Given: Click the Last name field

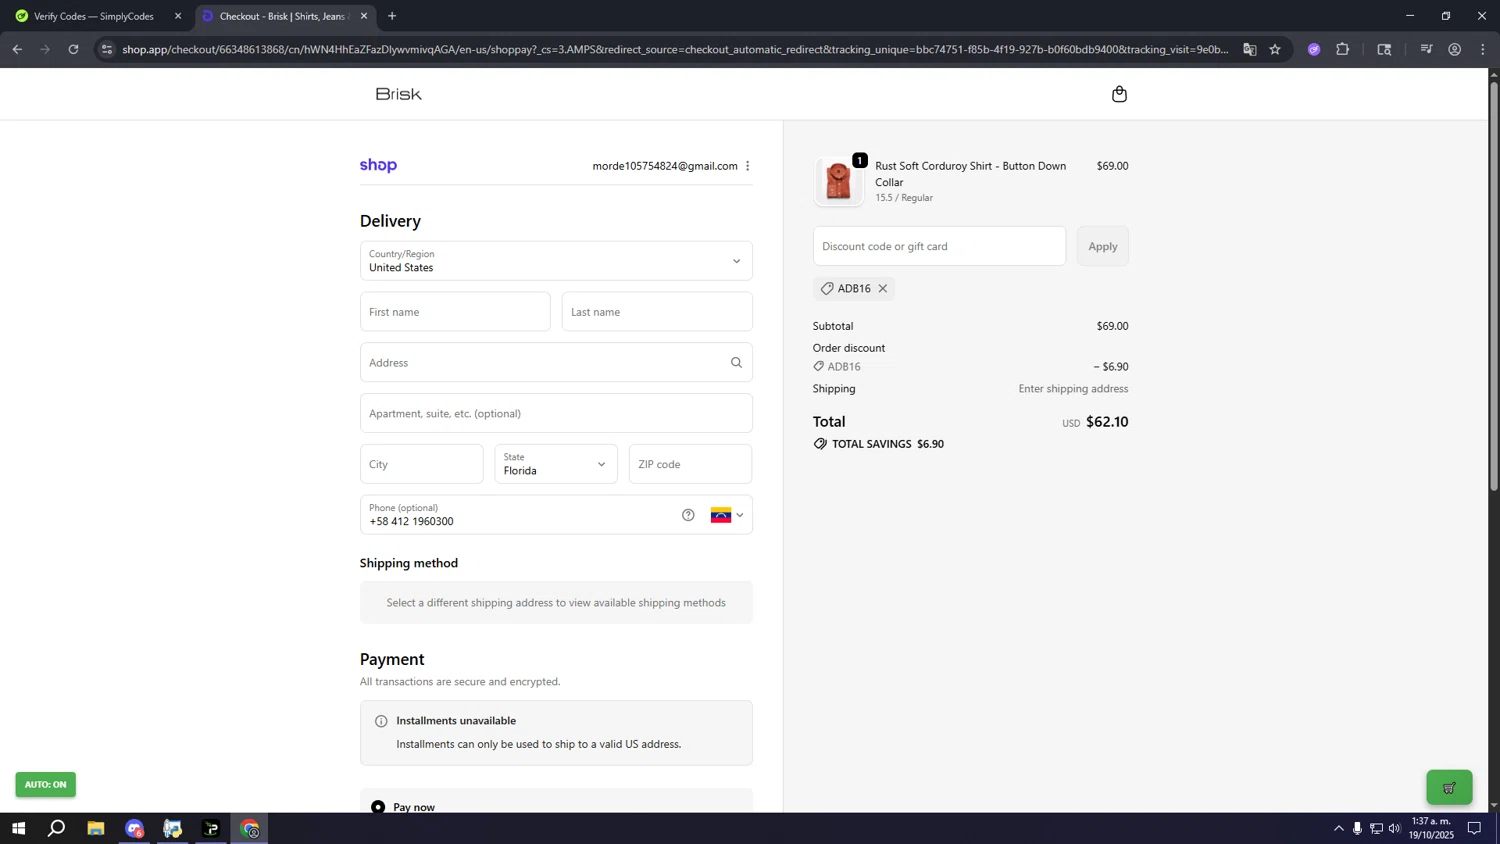Looking at the screenshot, I should point(657,312).
